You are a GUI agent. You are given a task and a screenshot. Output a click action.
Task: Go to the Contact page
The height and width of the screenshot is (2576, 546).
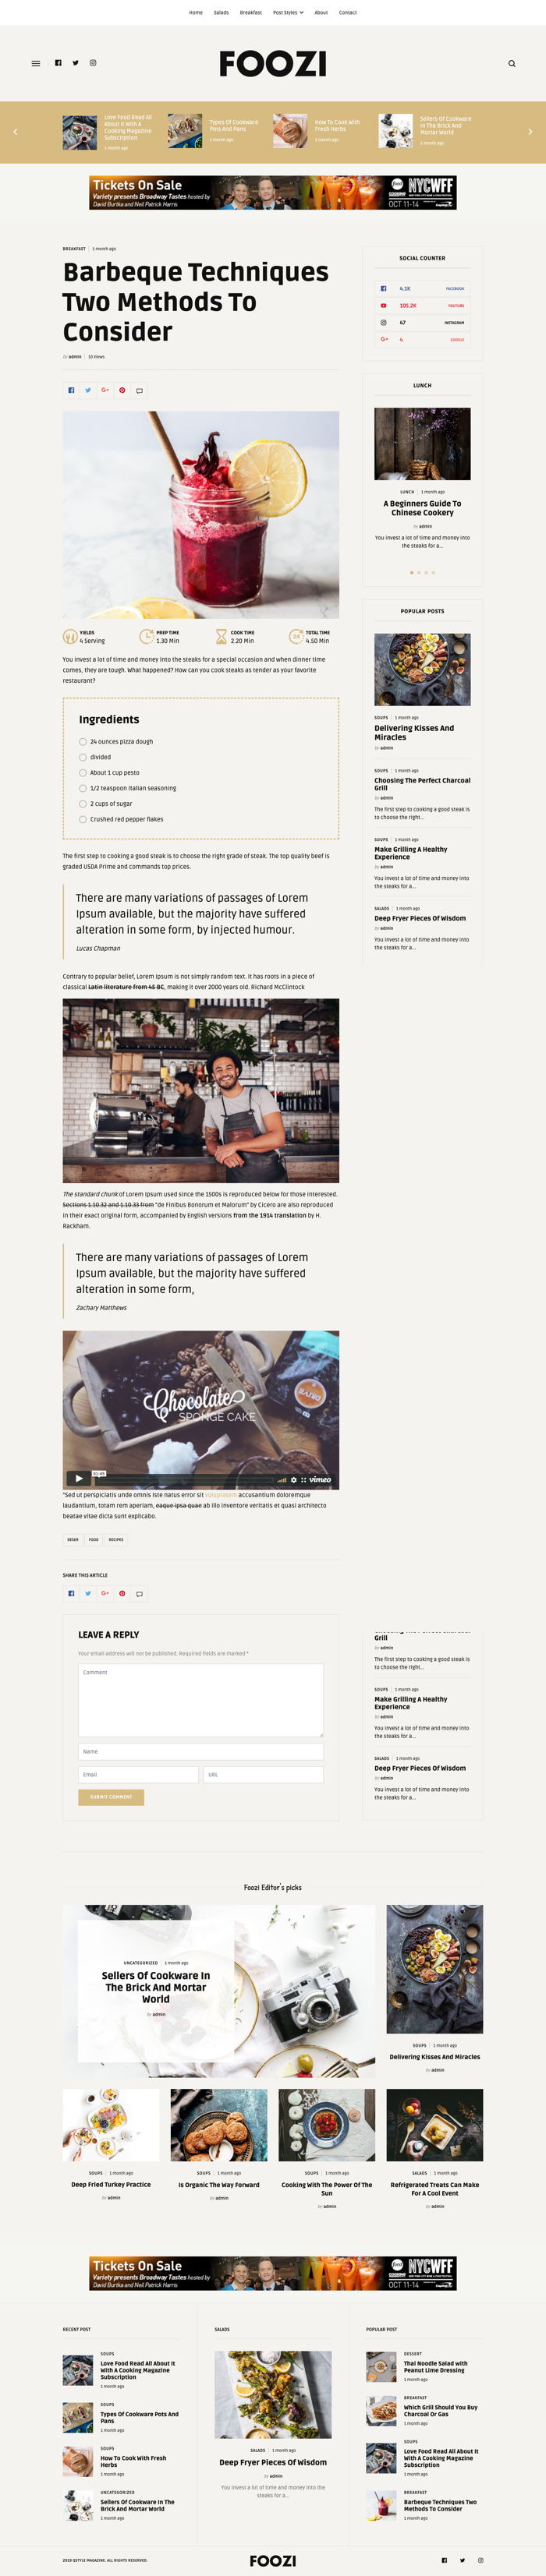click(347, 13)
